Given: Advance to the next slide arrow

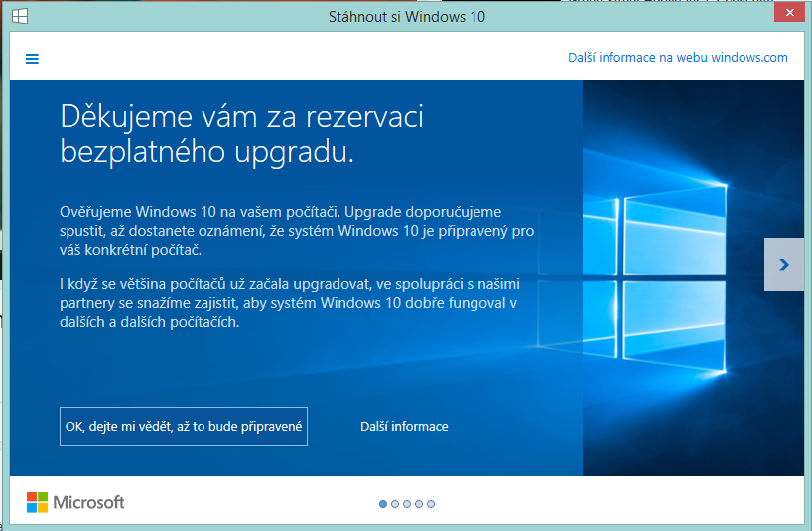Looking at the screenshot, I should (784, 265).
